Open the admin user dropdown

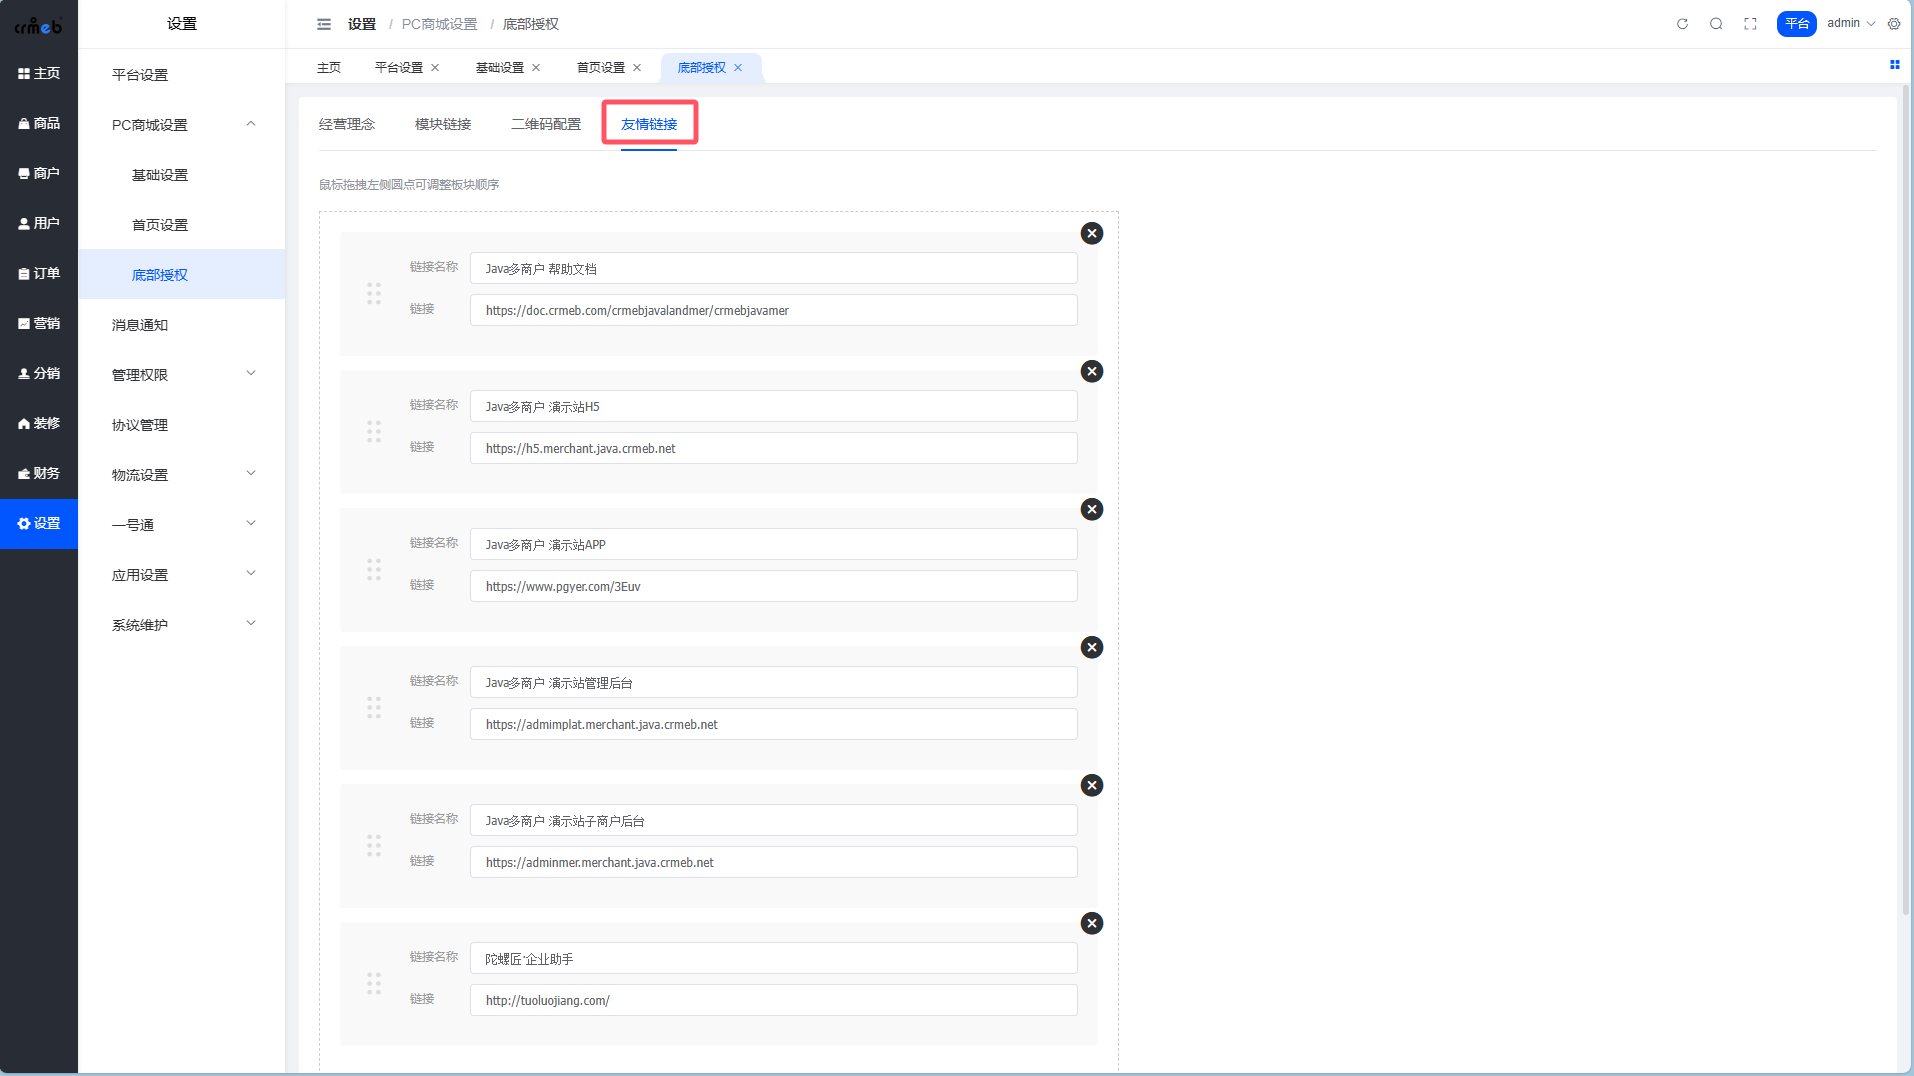(1850, 24)
